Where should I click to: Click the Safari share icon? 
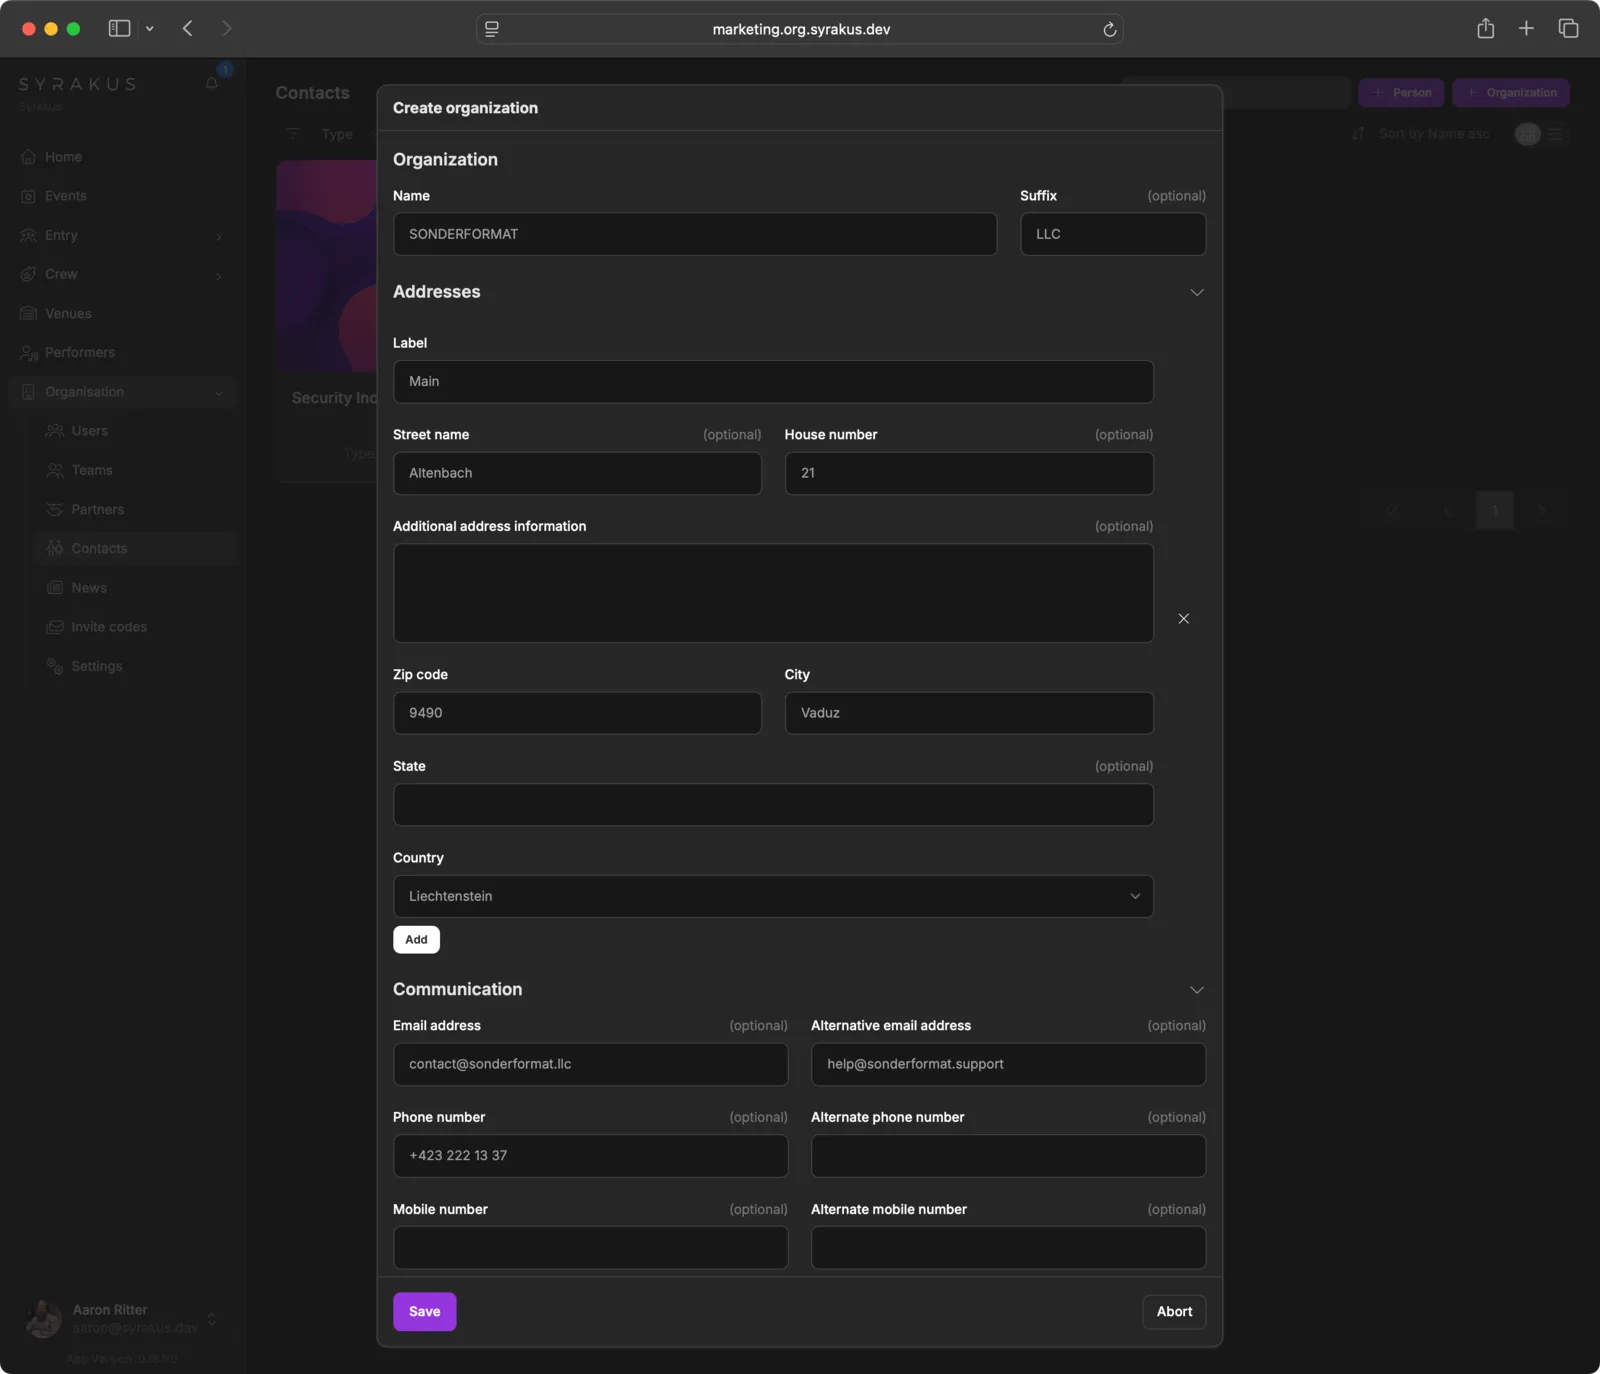tap(1485, 29)
